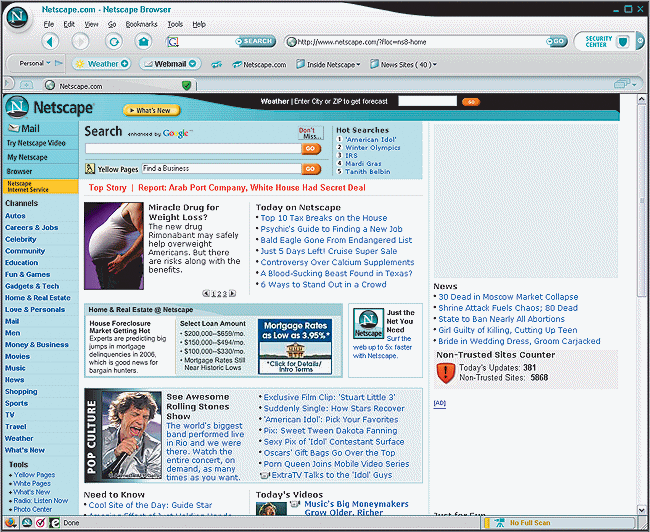Click the Rolling Stones singer photo

point(131,435)
